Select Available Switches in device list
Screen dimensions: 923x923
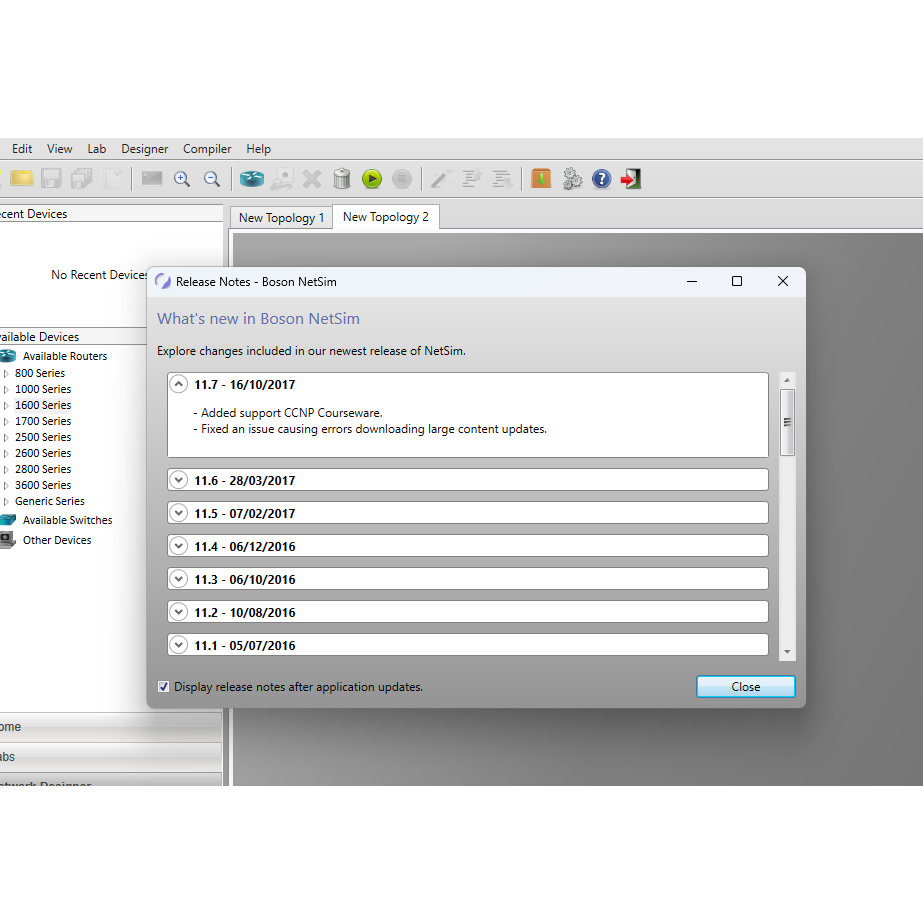coord(67,520)
